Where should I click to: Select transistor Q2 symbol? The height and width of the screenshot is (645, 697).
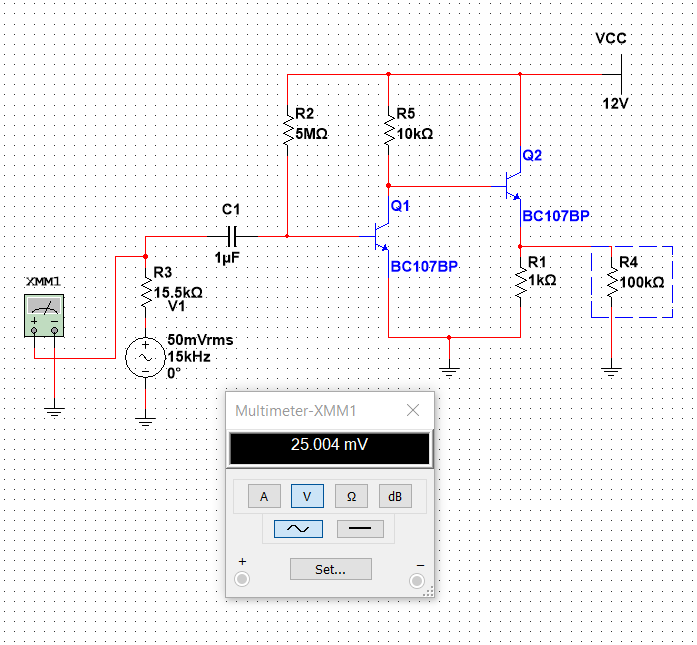pyautogui.click(x=513, y=186)
